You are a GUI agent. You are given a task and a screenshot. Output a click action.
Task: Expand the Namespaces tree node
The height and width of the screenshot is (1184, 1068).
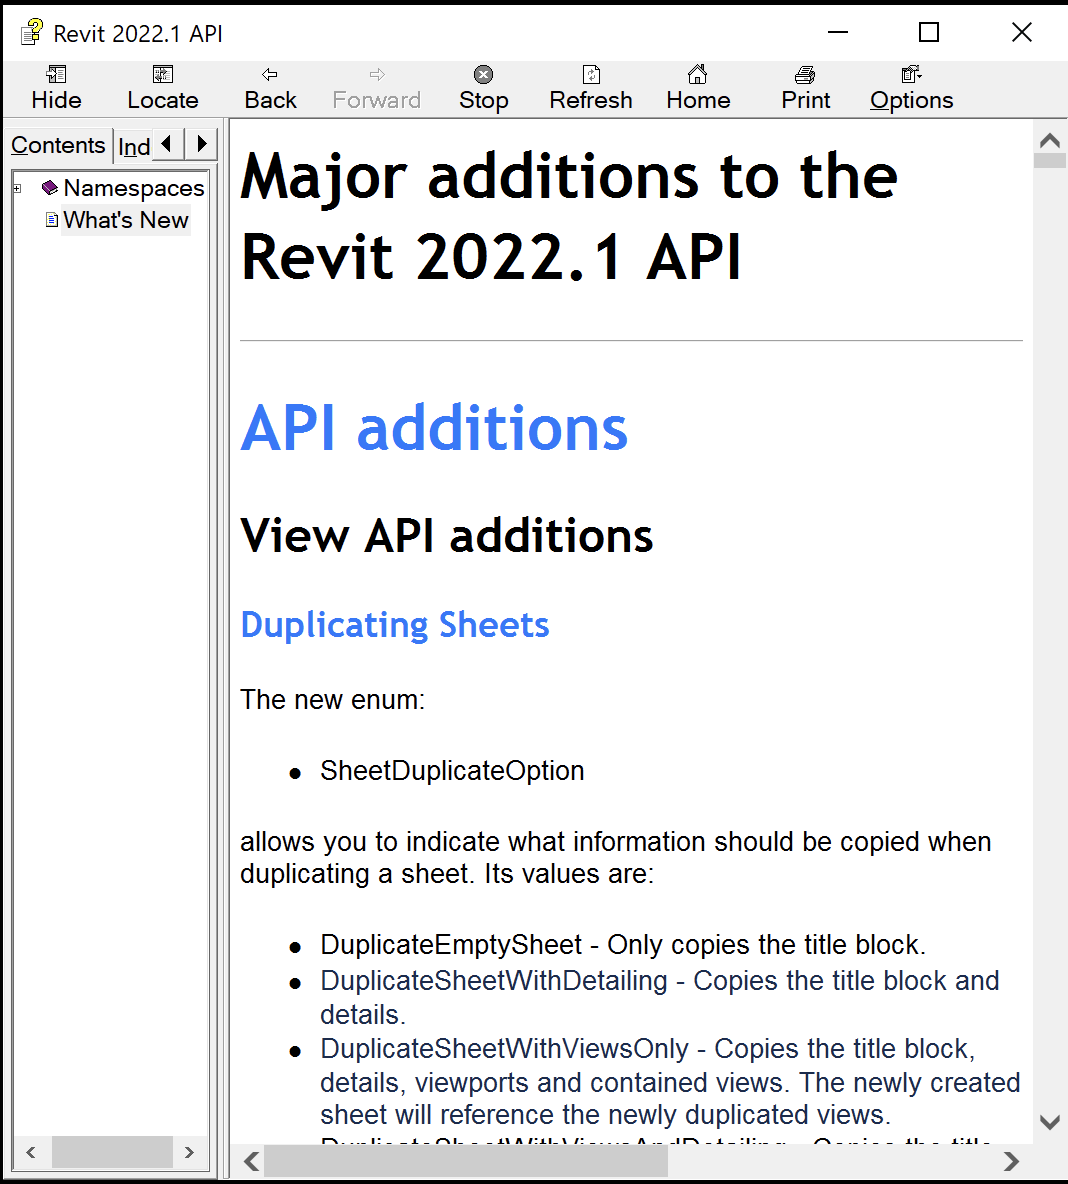(15, 188)
